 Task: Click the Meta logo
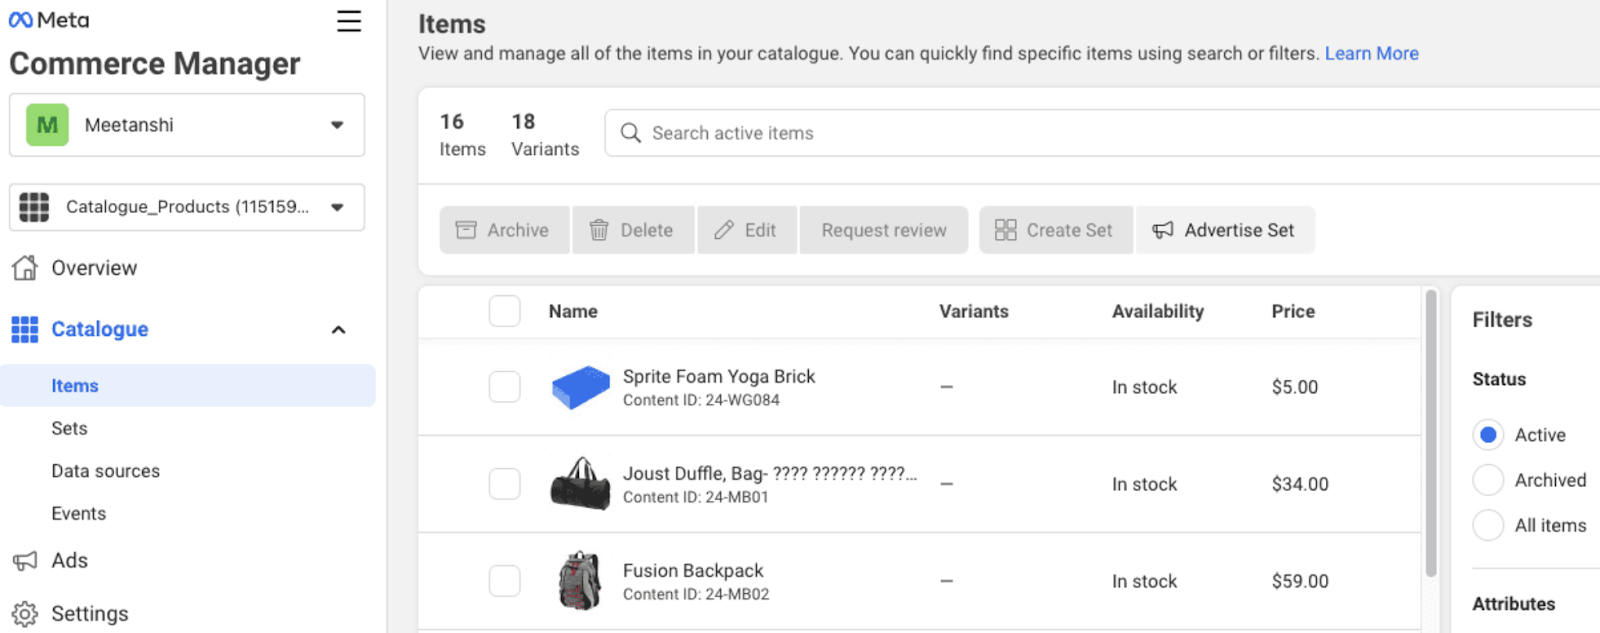[49, 20]
